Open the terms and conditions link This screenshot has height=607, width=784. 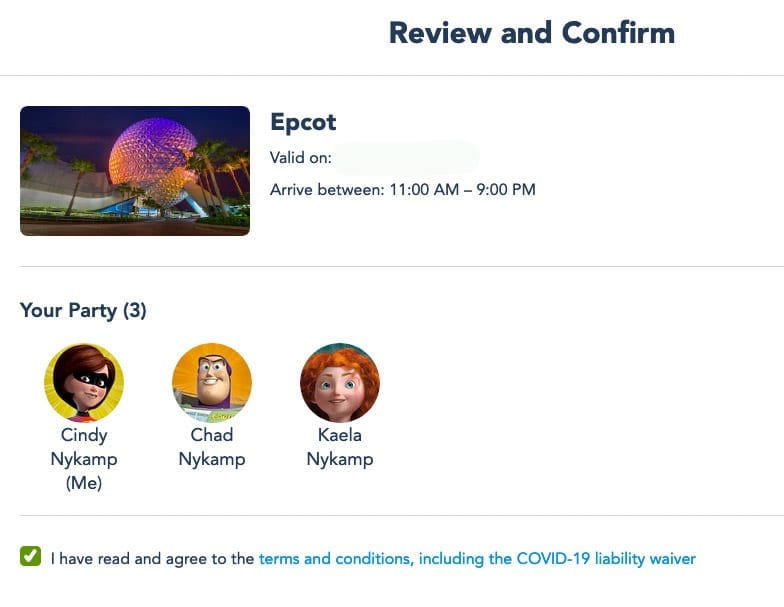tap(334, 559)
